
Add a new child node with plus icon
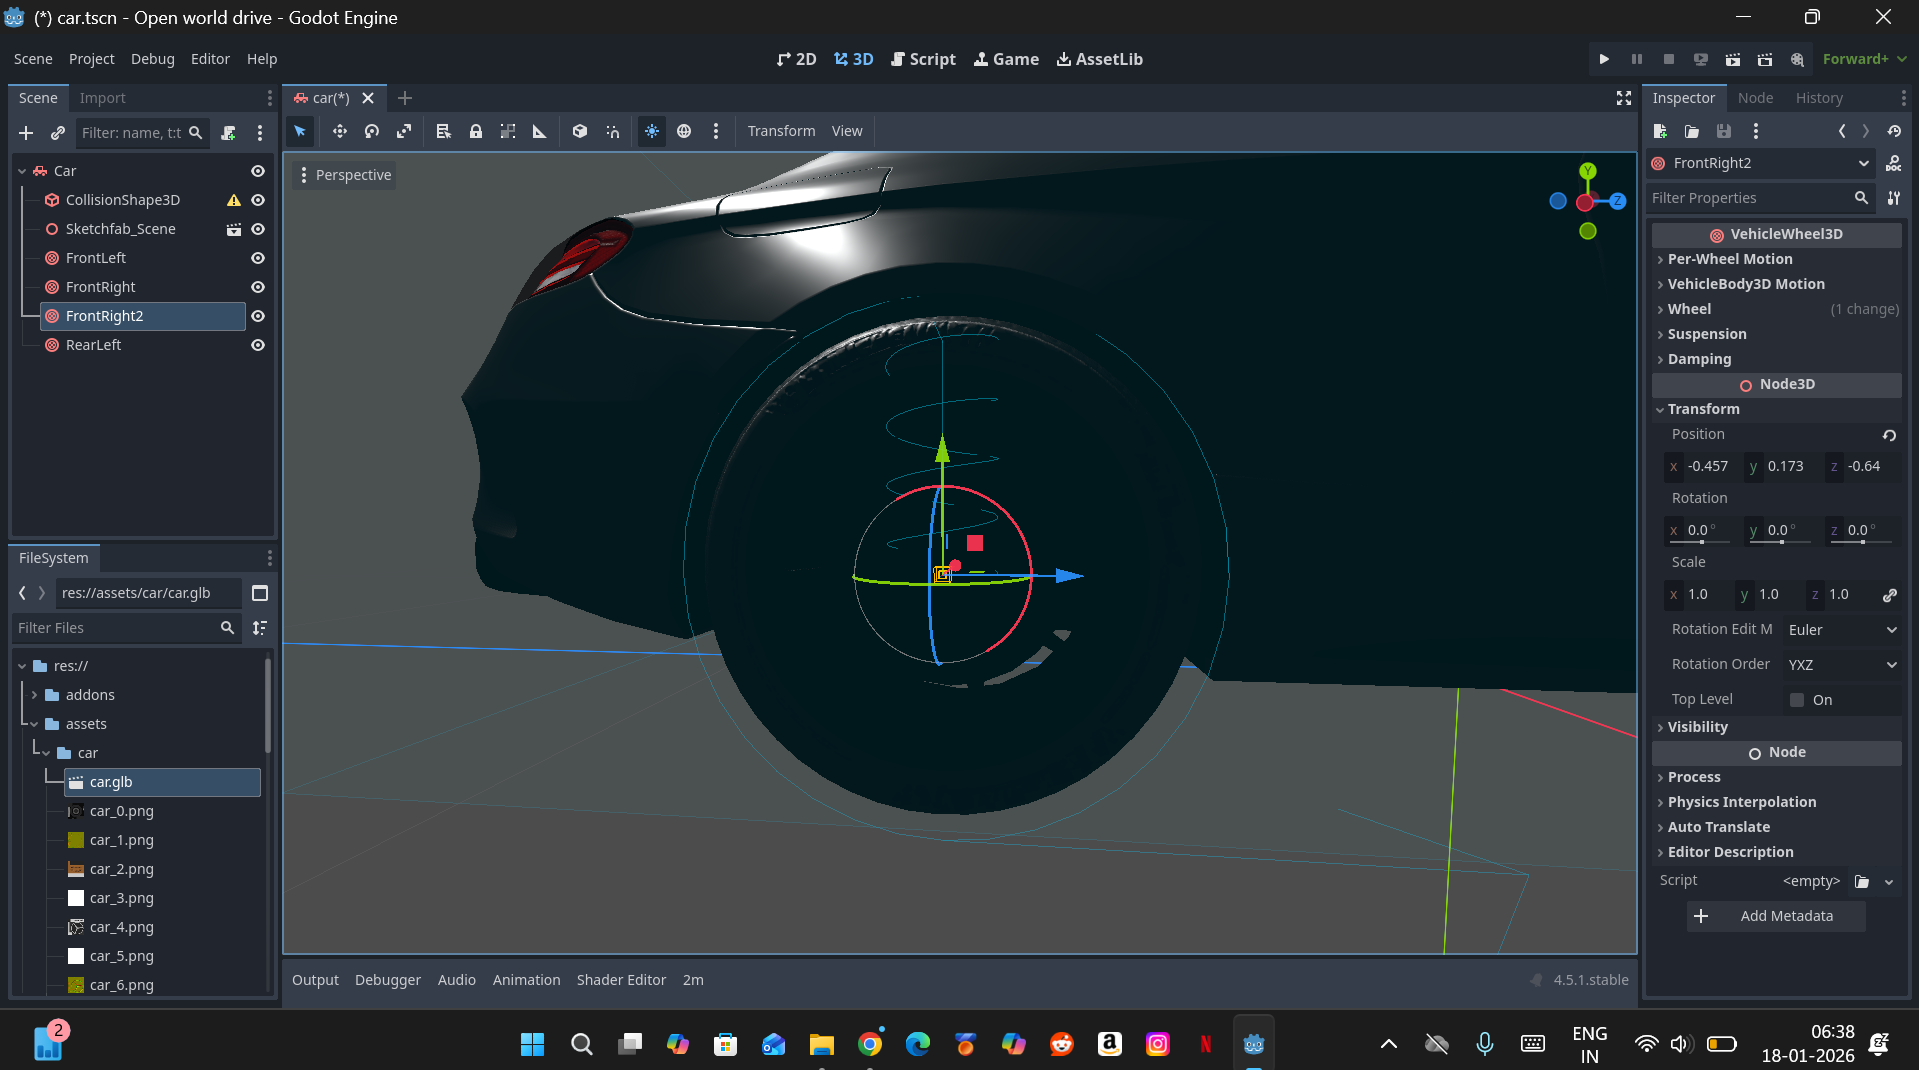pos(26,133)
